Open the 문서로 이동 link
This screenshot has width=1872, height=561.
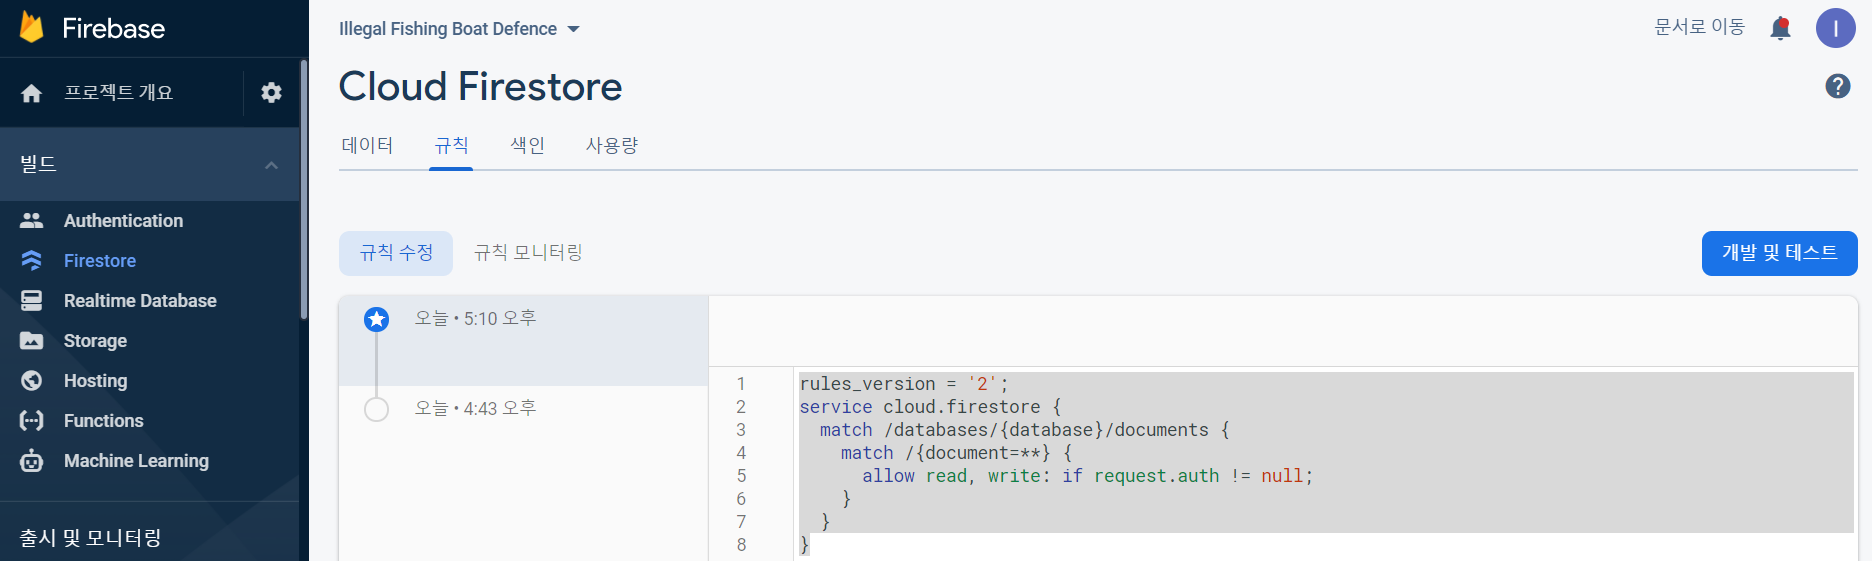[1699, 27]
